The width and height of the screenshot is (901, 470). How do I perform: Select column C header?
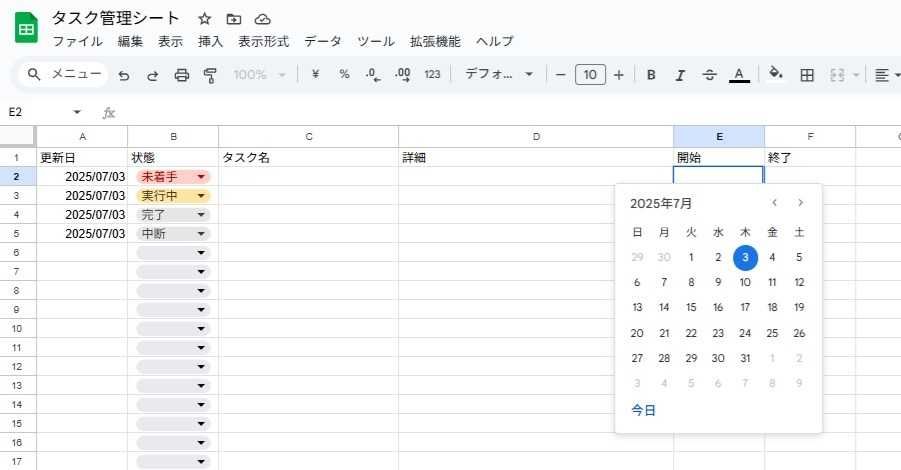[x=309, y=137]
